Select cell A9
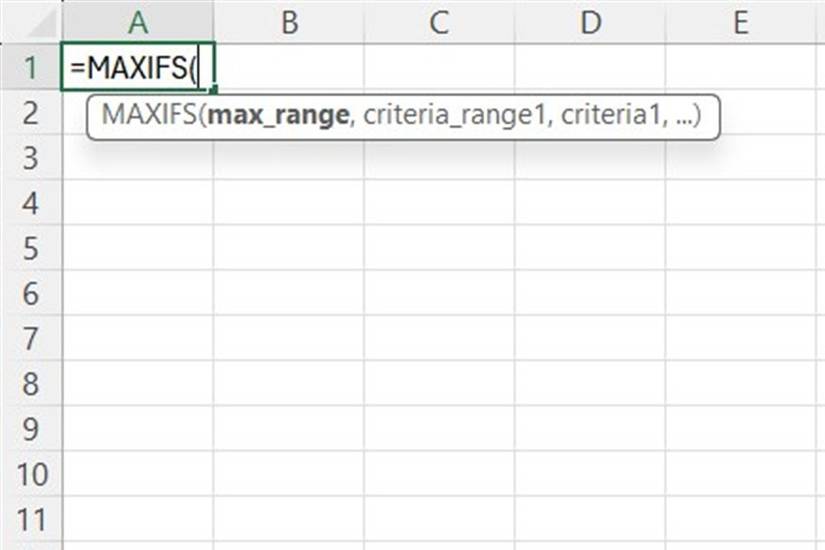Screen dimensions: 825x550 coord(138,429)
